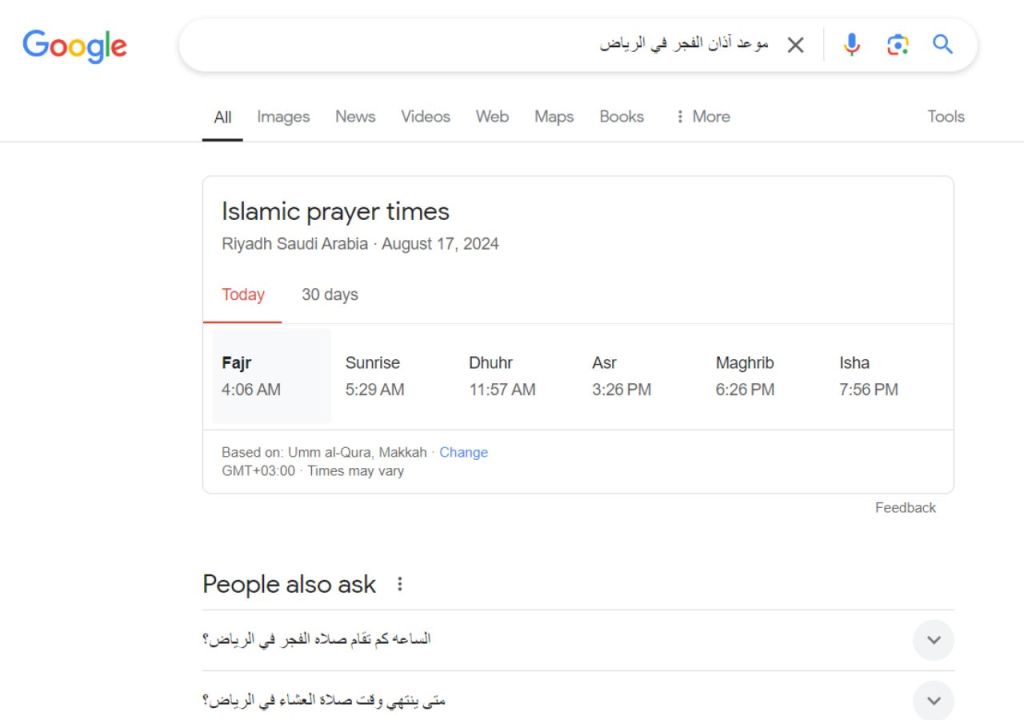Select the Fajr 4:06 AM cell
This screenshot has width=1024, height=720.
point(272,376)
